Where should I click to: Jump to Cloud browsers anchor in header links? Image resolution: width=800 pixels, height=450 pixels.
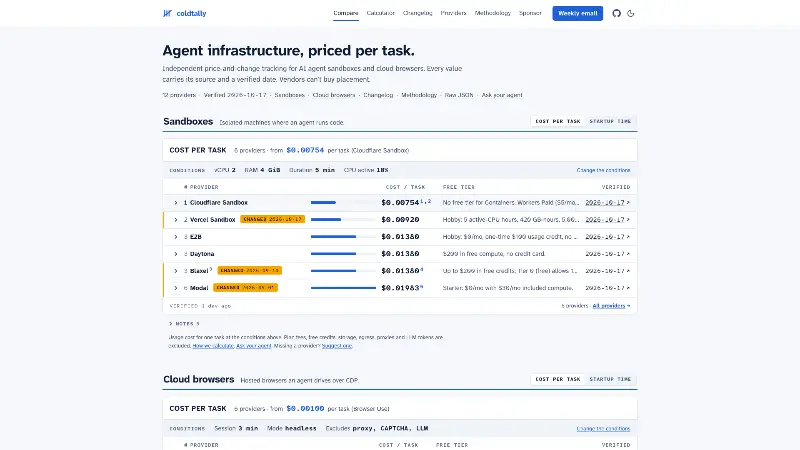click(334, 95)
